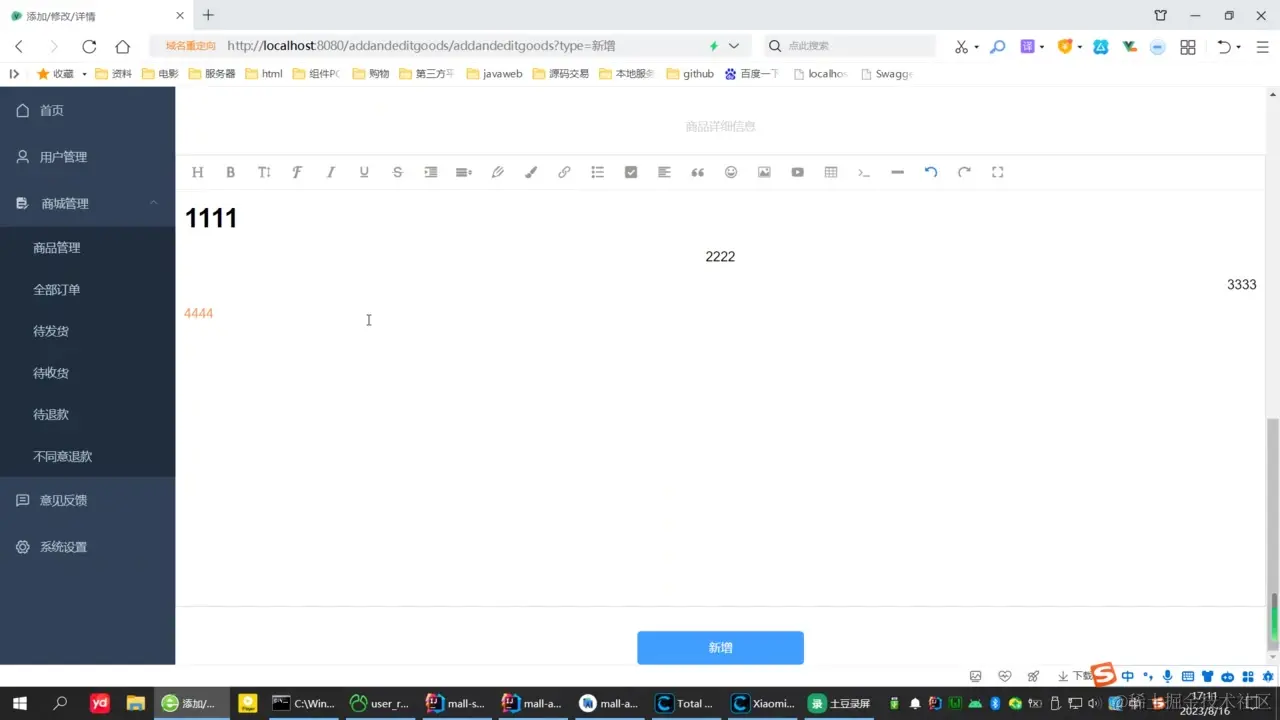
Task: Reload the page with the refresh button
Action: coord(89,46)
